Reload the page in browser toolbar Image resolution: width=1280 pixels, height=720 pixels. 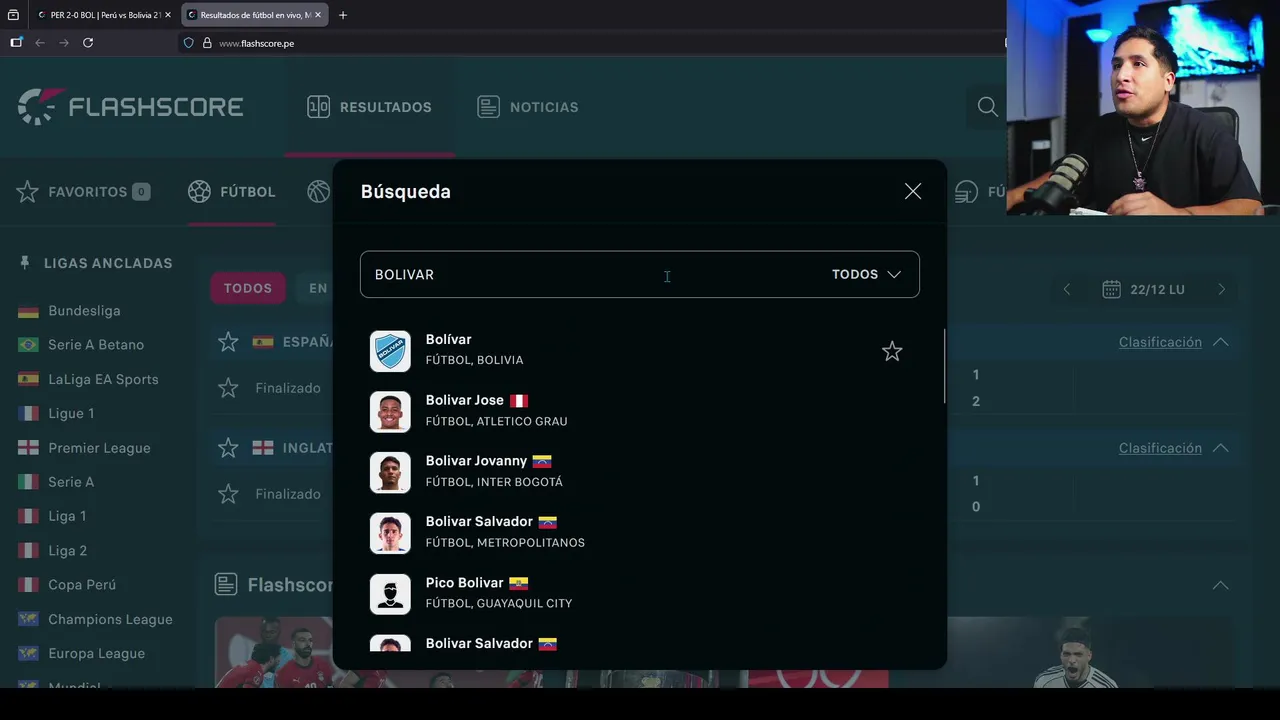[x=88, y=43]
